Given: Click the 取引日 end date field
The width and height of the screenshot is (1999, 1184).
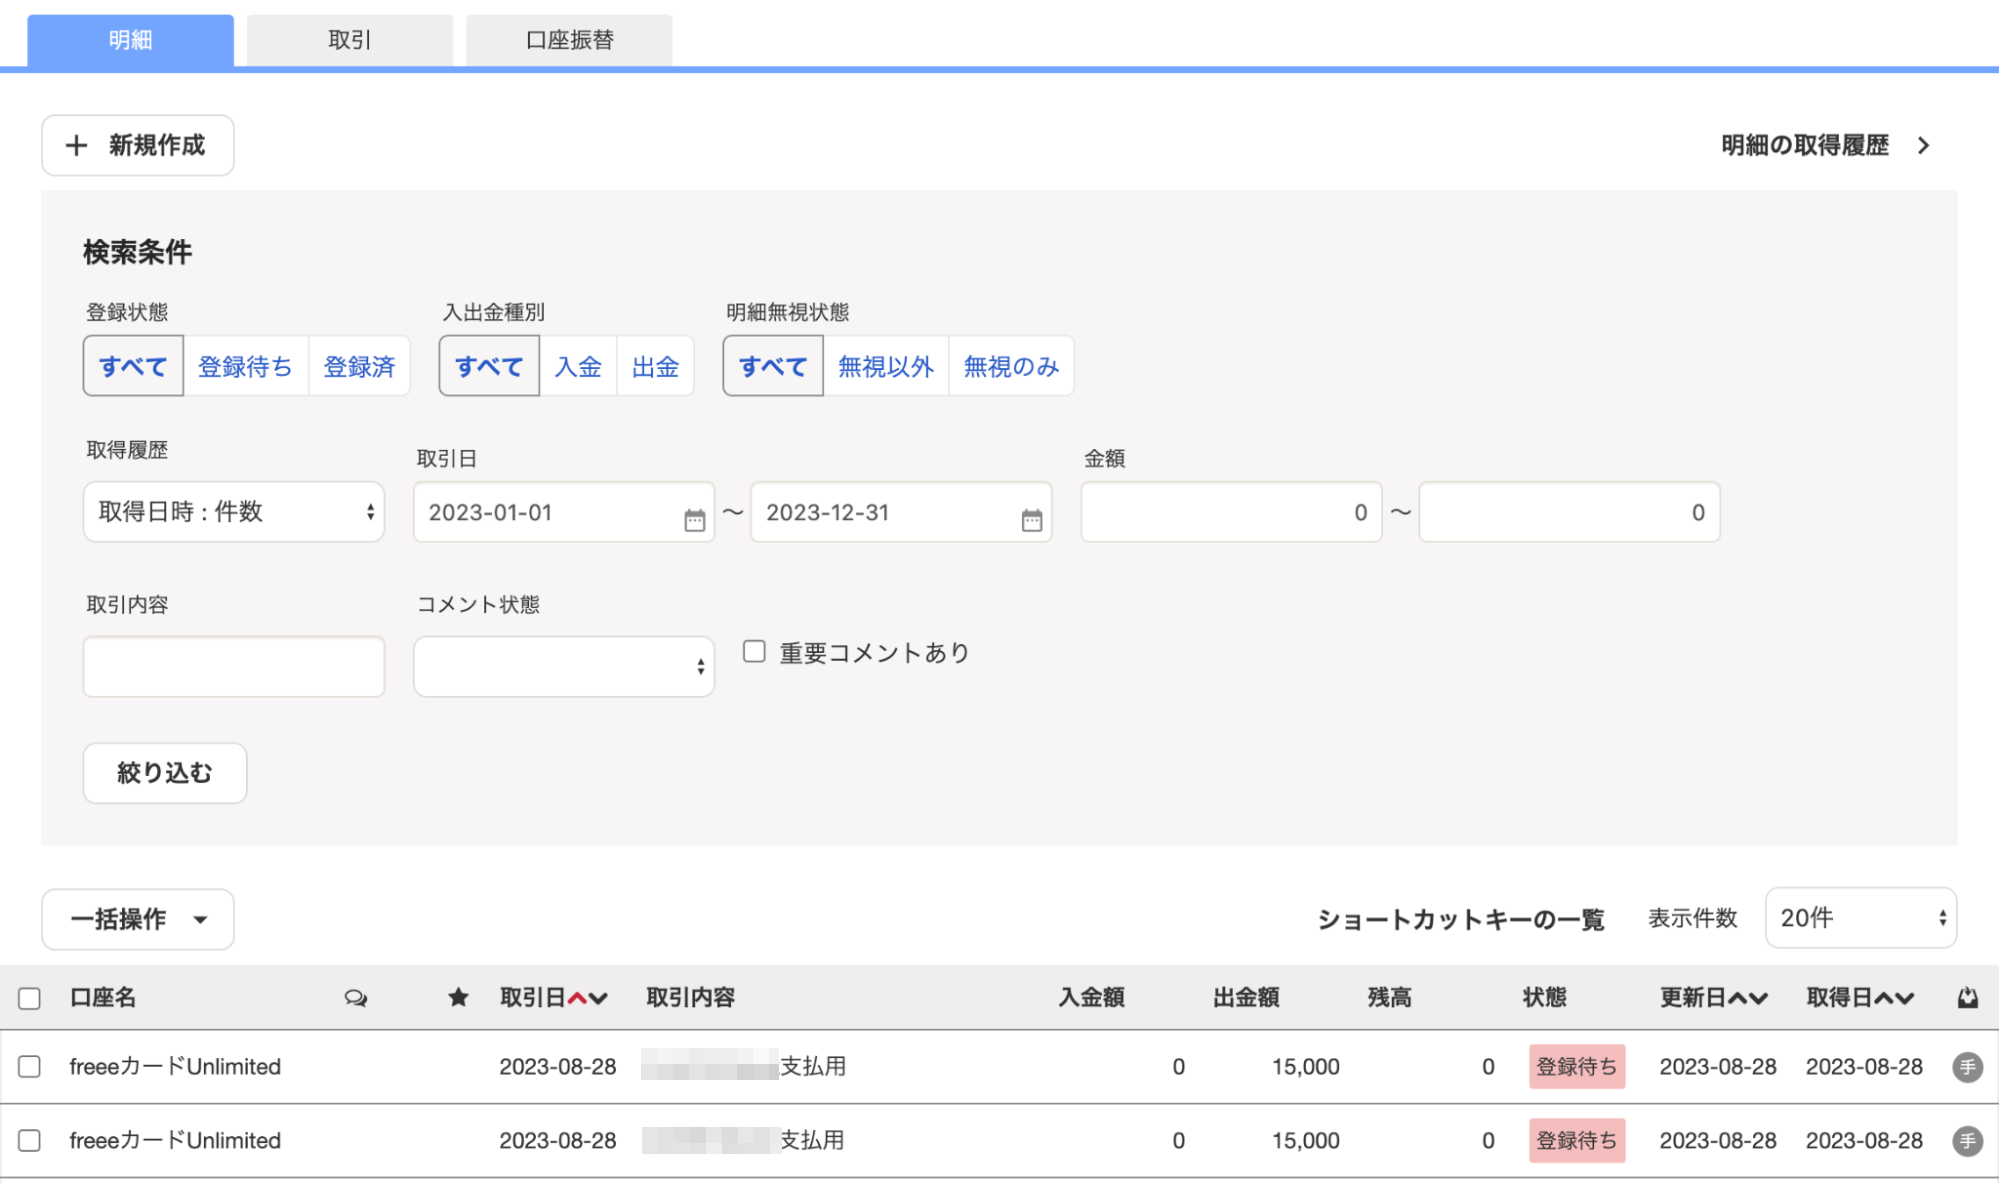Looking at the screenshot, I should click(901, 512).
